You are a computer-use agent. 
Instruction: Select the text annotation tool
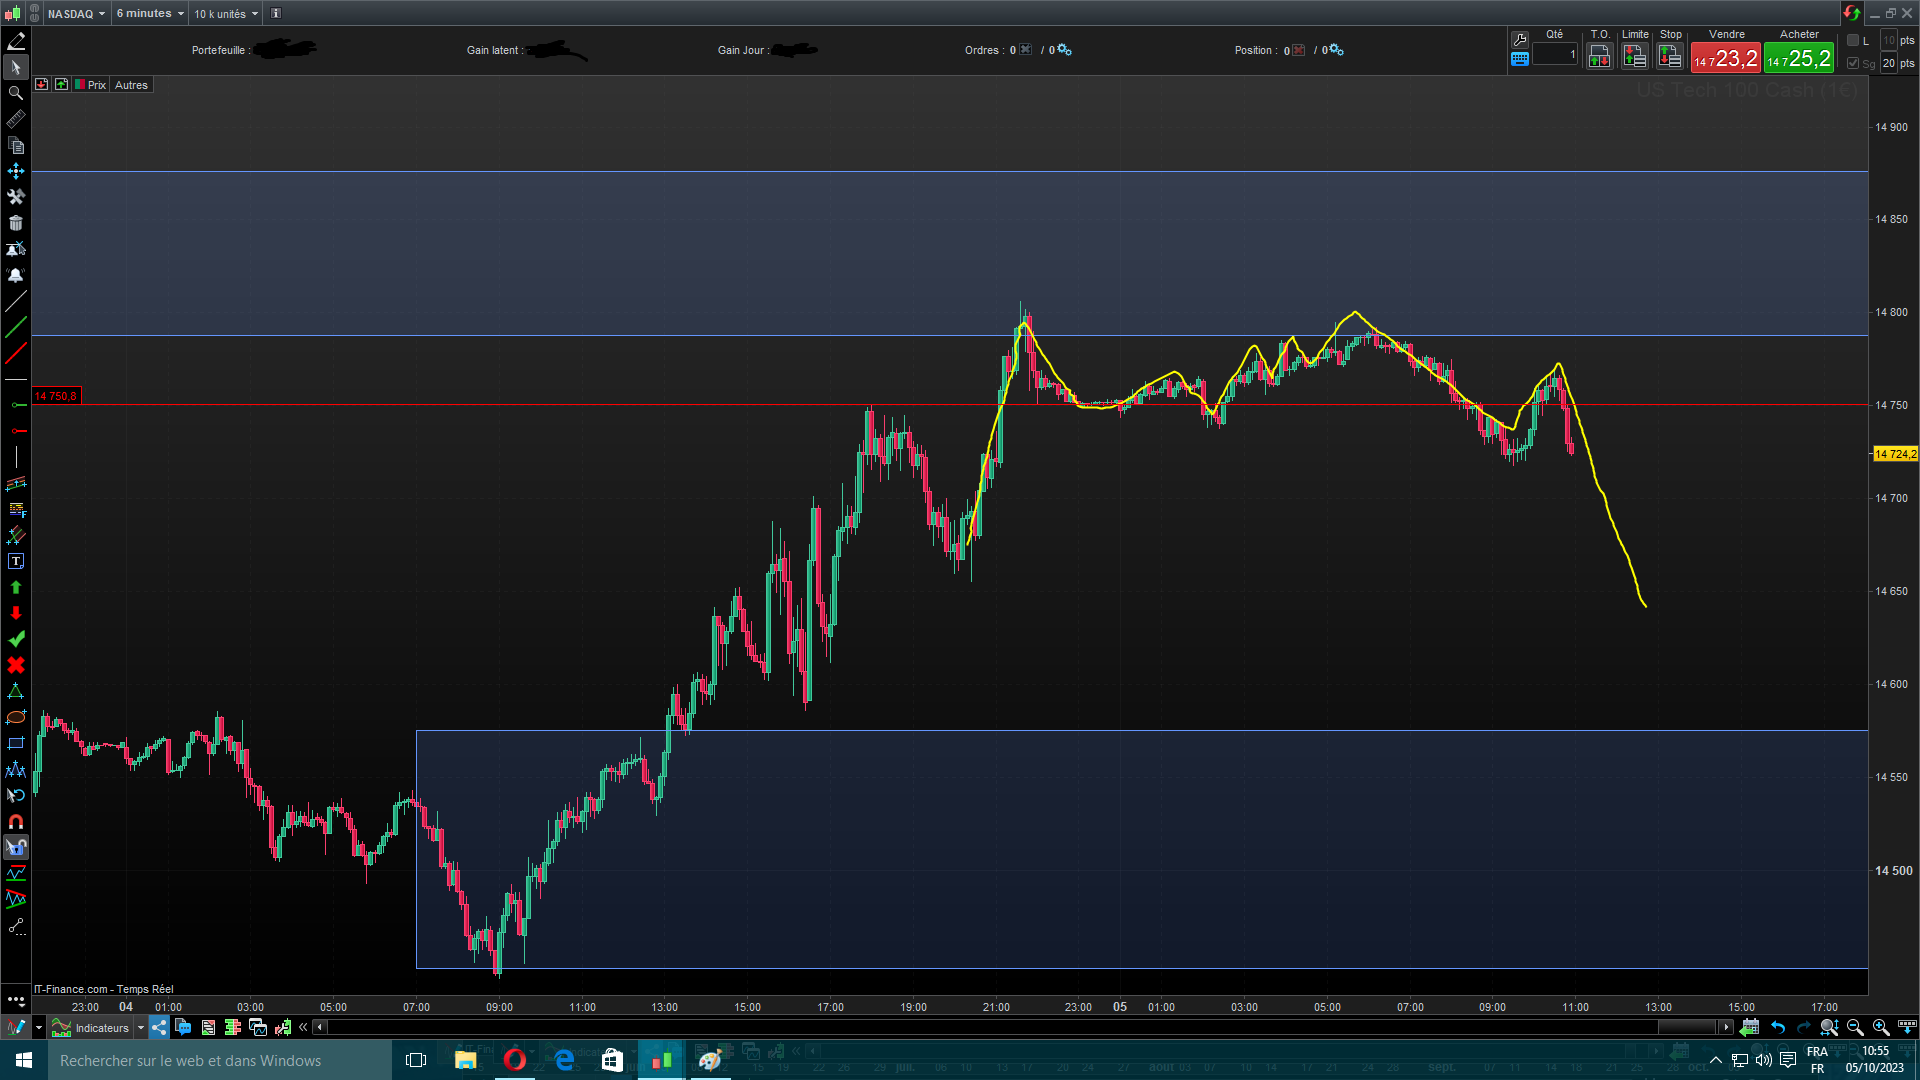pos(16,562)
